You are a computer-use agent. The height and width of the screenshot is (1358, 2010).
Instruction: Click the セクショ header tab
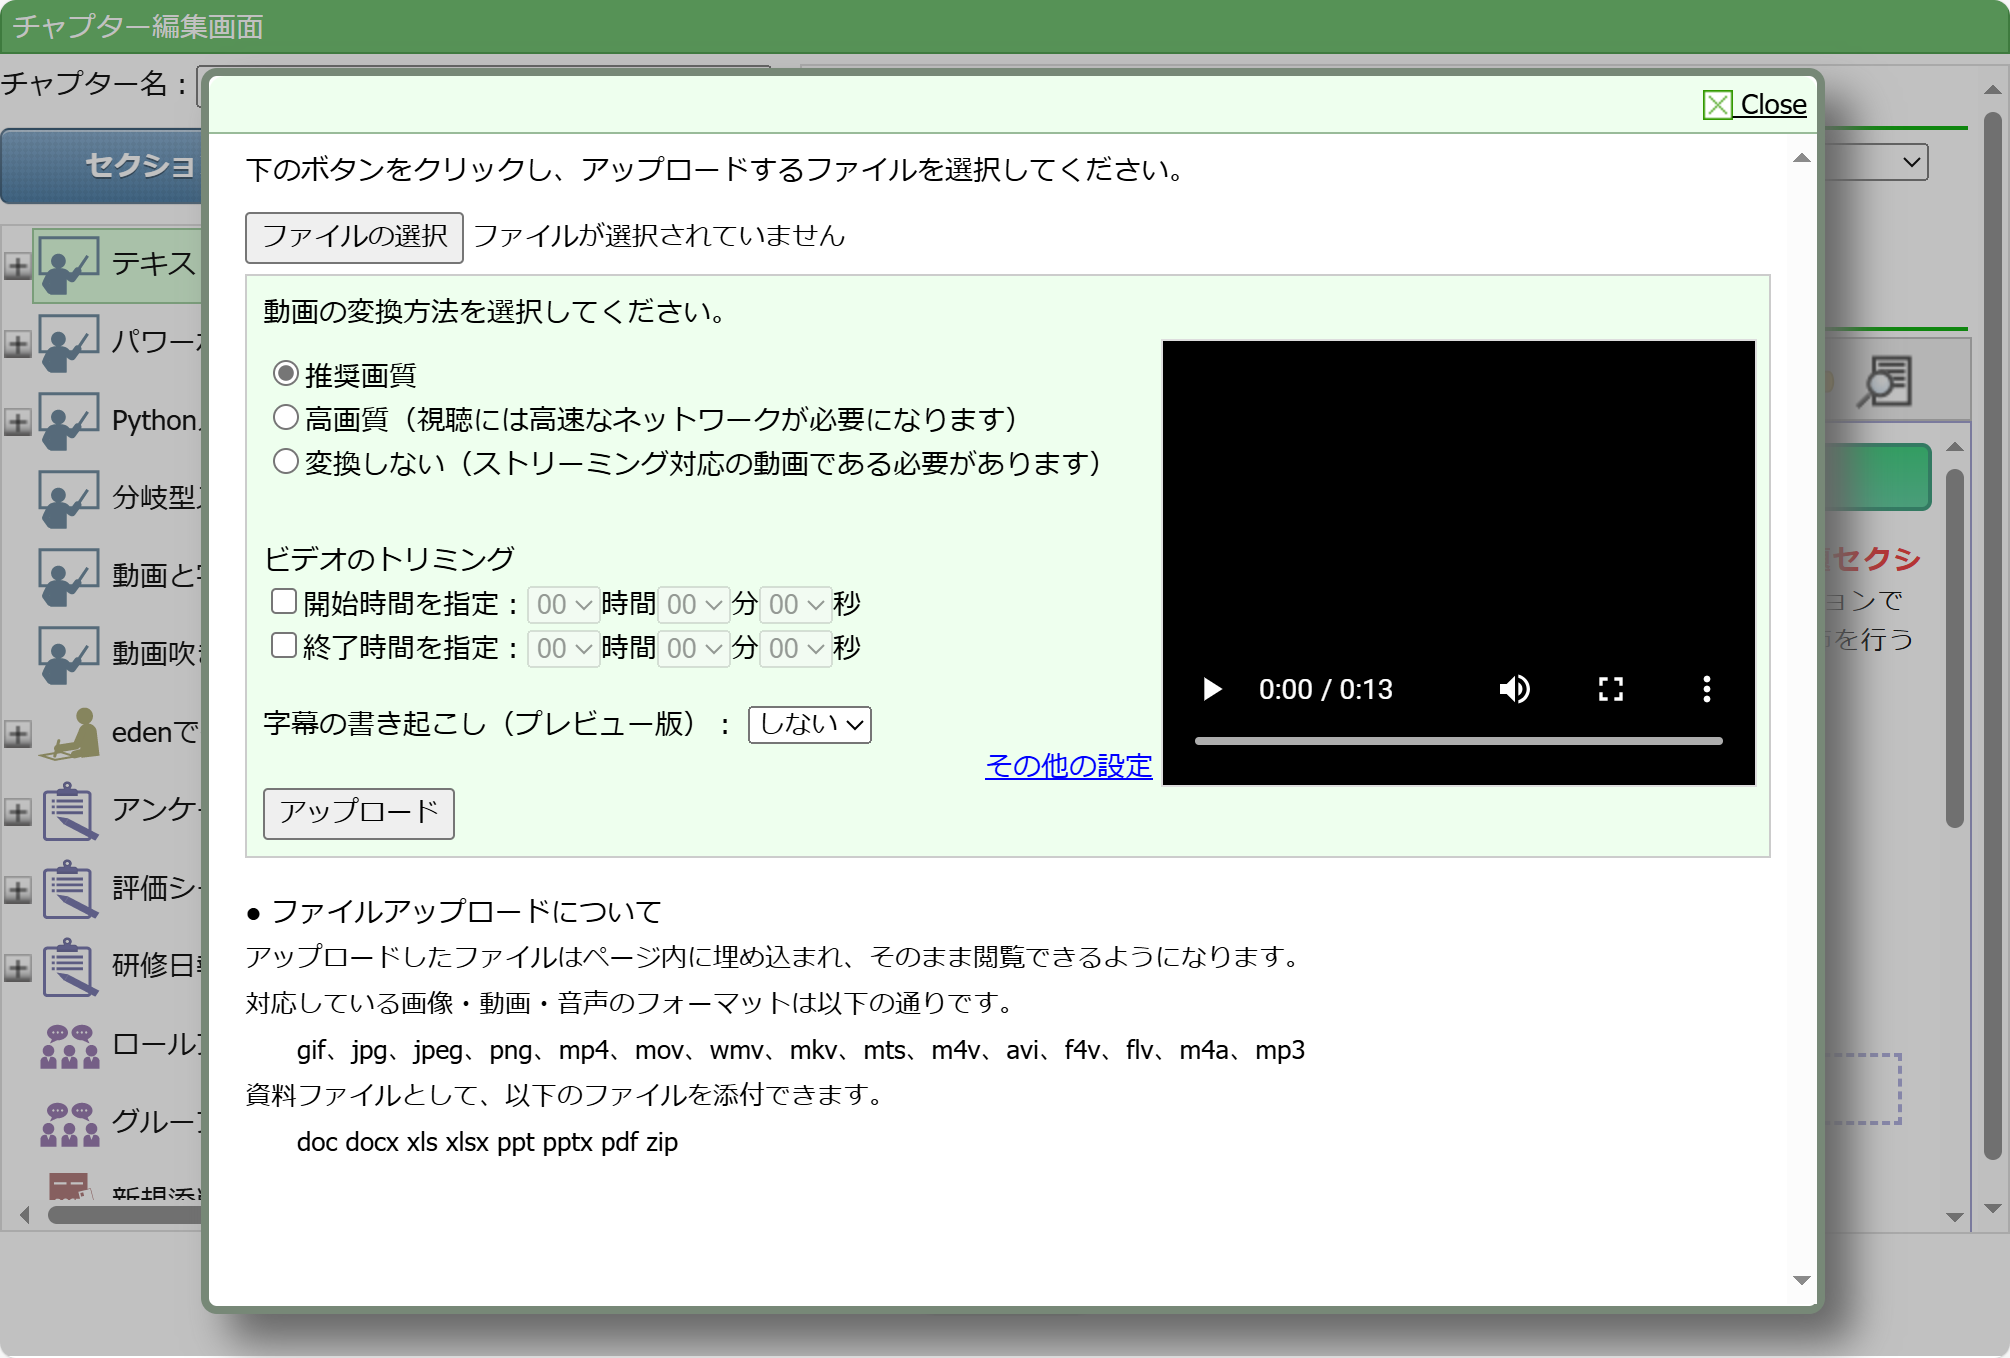tap(103, 166)
